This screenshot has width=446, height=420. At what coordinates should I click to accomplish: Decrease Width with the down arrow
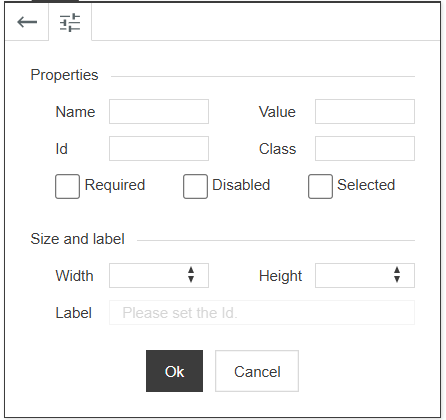pyautogui.click(x=191, y=279)
